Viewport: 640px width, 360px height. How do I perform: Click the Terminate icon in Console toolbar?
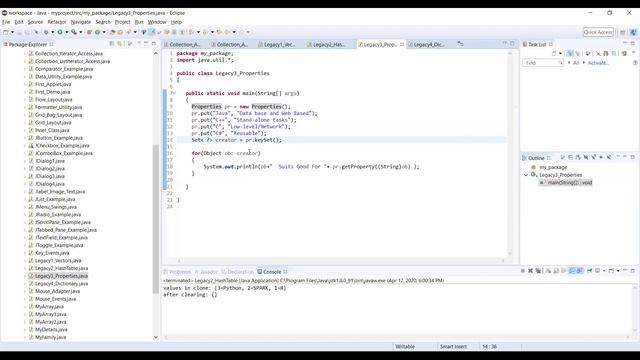[x=522, y=271]
